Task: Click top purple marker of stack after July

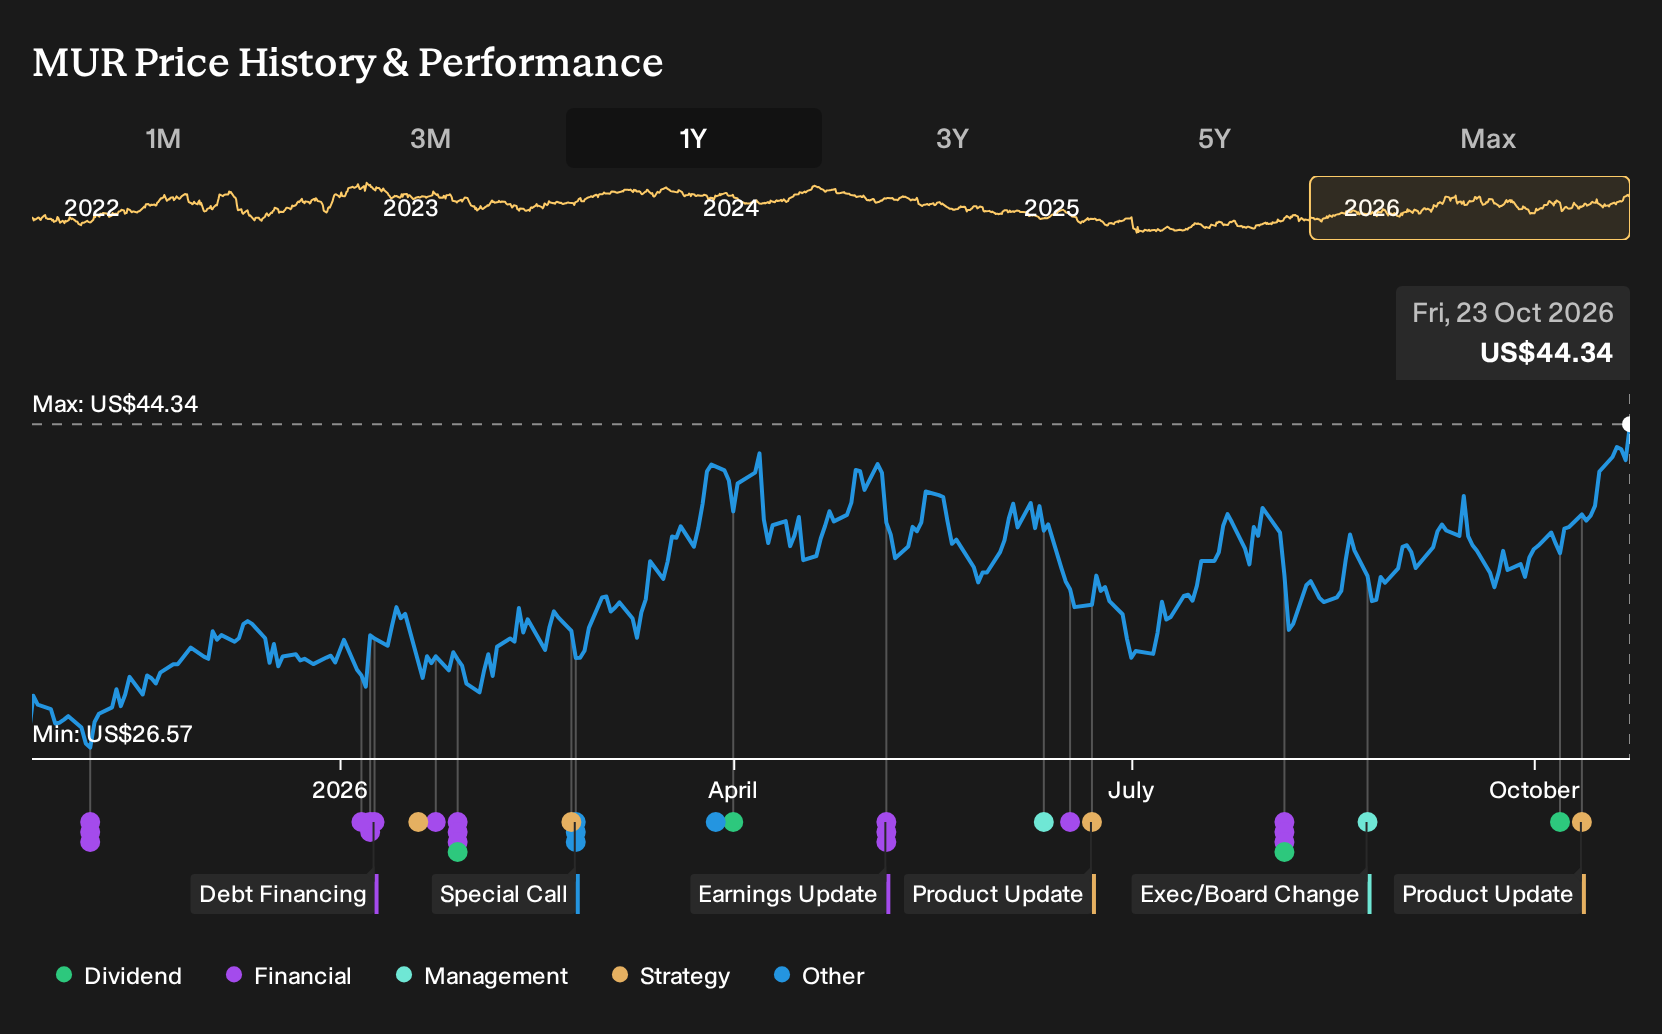Action: (1285, 822)
